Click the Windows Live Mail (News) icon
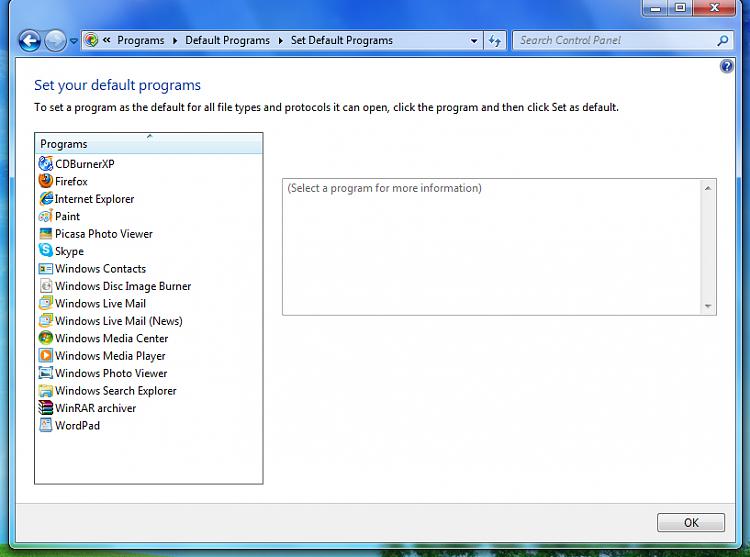Image resolution: width=750 pixels, height=557 pixels. pos(45,320)
